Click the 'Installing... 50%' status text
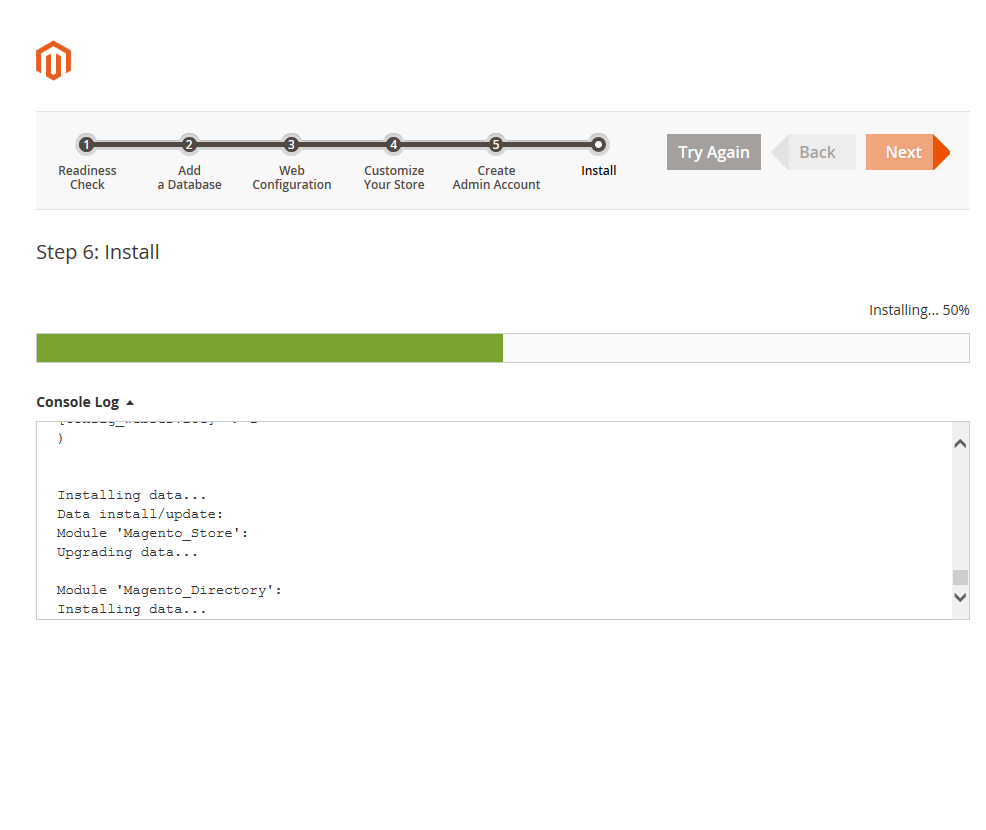 click(x=919, y=310)
